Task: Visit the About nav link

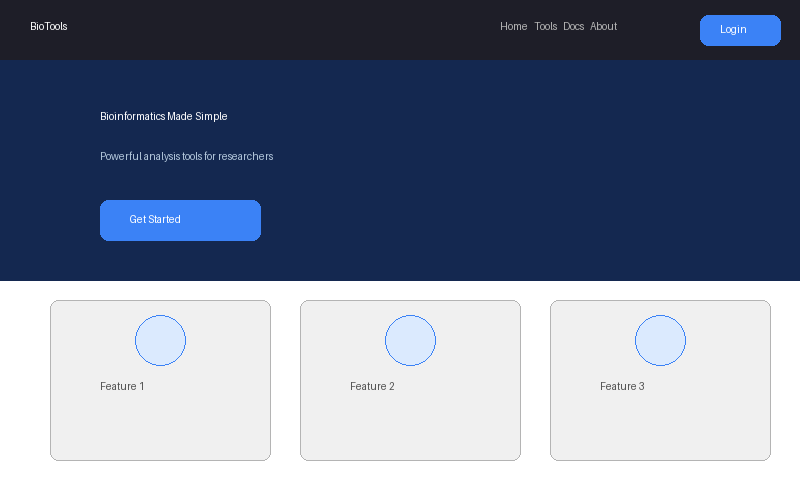Action: (x=603, y=27)
